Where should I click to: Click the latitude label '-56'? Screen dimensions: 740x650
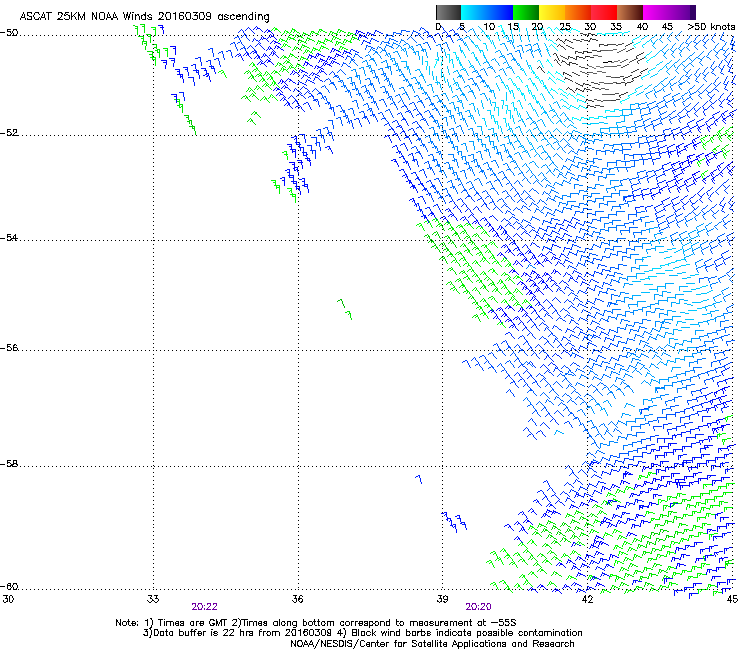[x=9, y=348]
